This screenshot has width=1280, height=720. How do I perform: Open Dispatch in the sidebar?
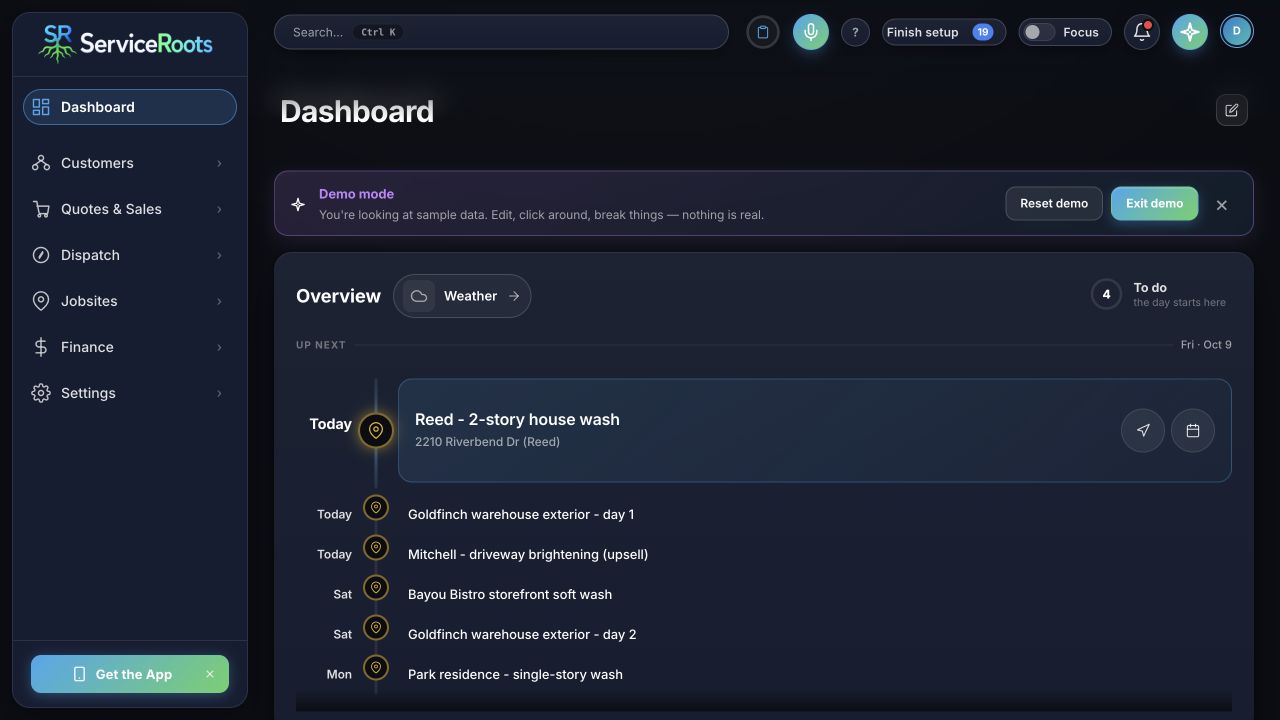130,255
